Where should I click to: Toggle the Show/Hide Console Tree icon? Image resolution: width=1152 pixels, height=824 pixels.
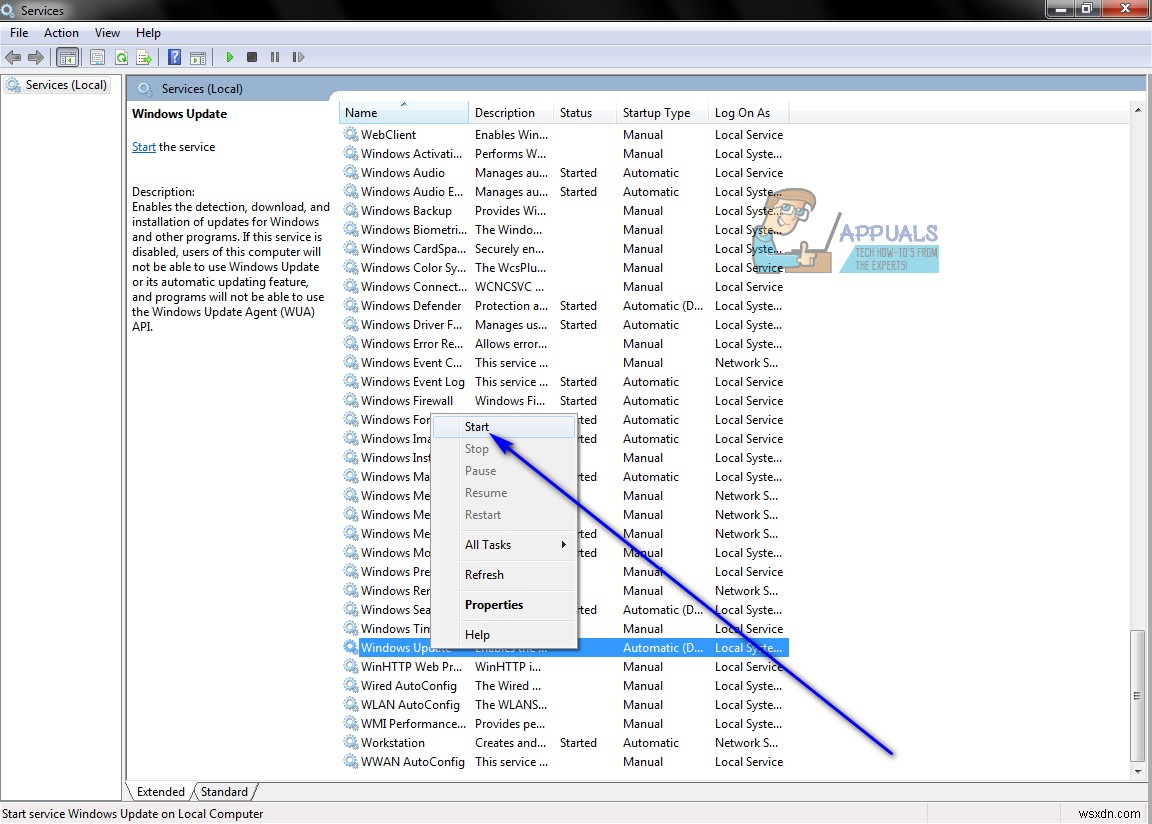point(67,57)
